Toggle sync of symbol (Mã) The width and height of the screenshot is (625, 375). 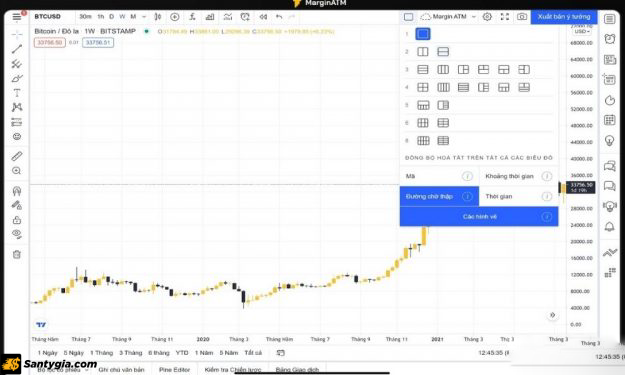(x=439, y=176)
